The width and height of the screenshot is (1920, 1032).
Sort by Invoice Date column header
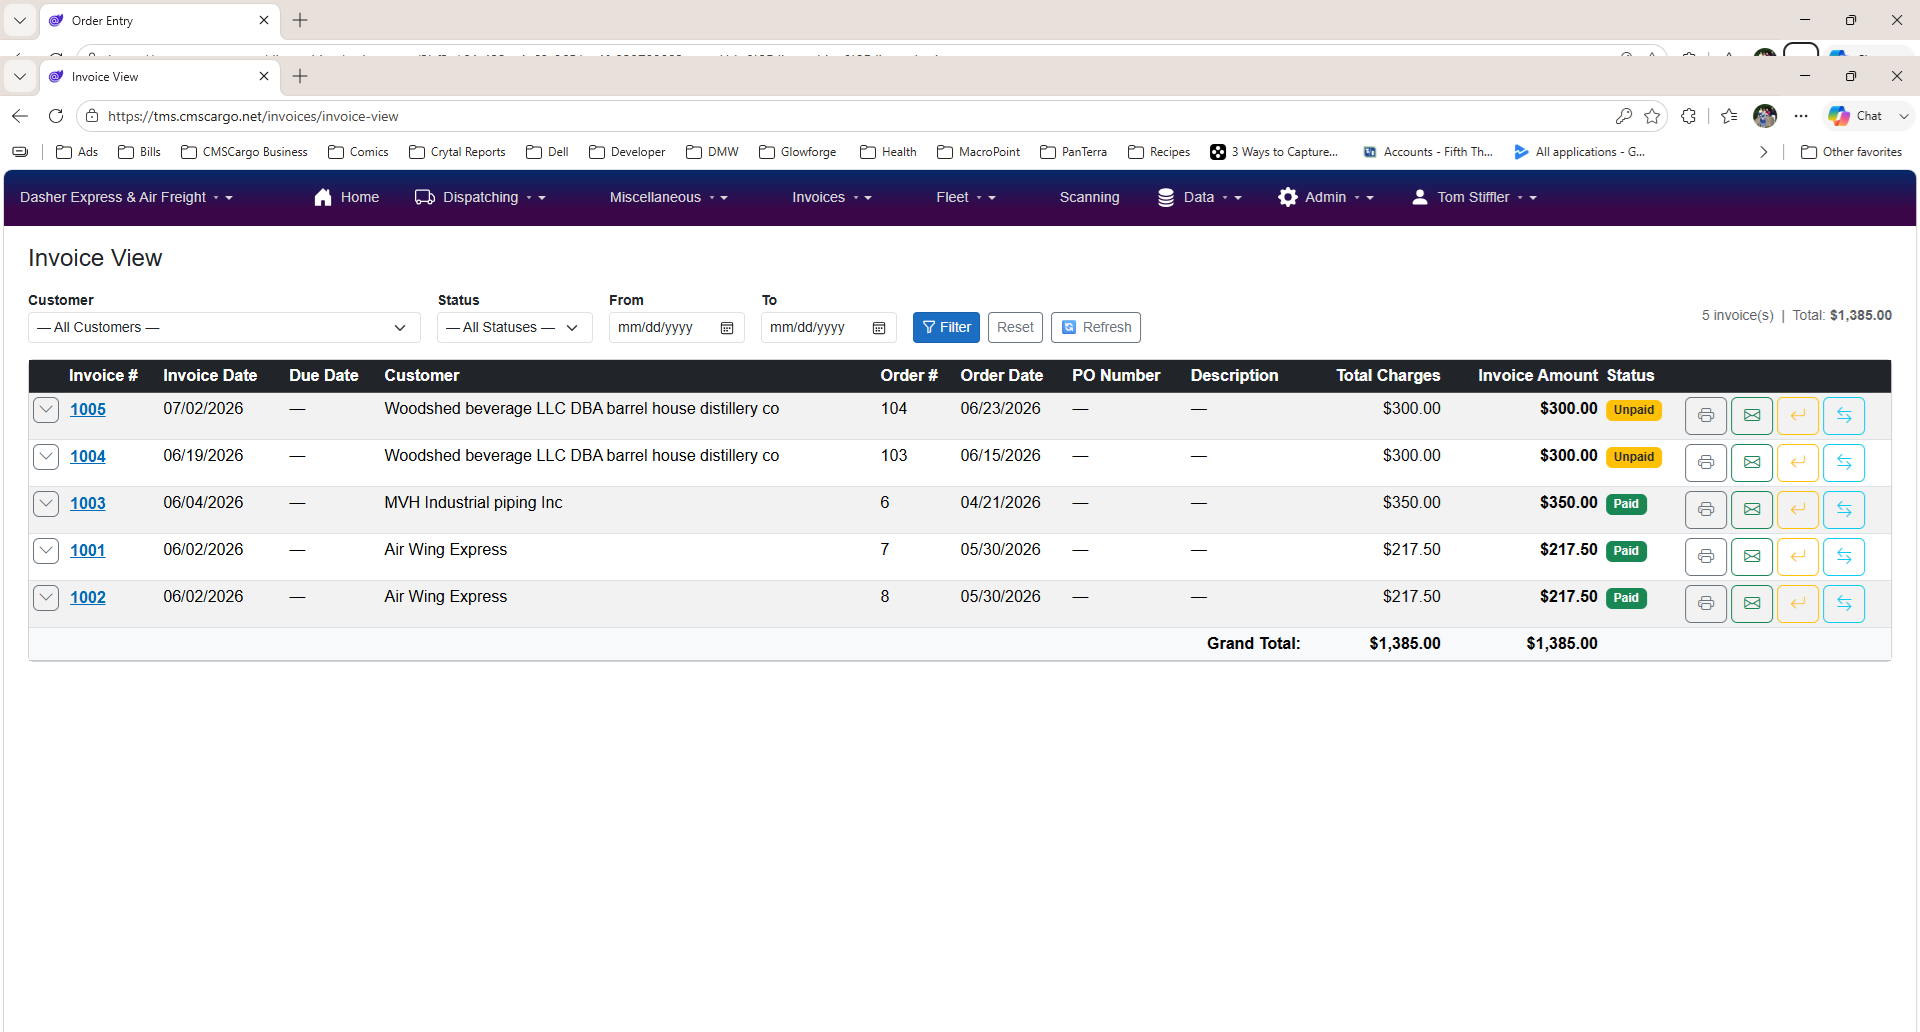point(210,376)
